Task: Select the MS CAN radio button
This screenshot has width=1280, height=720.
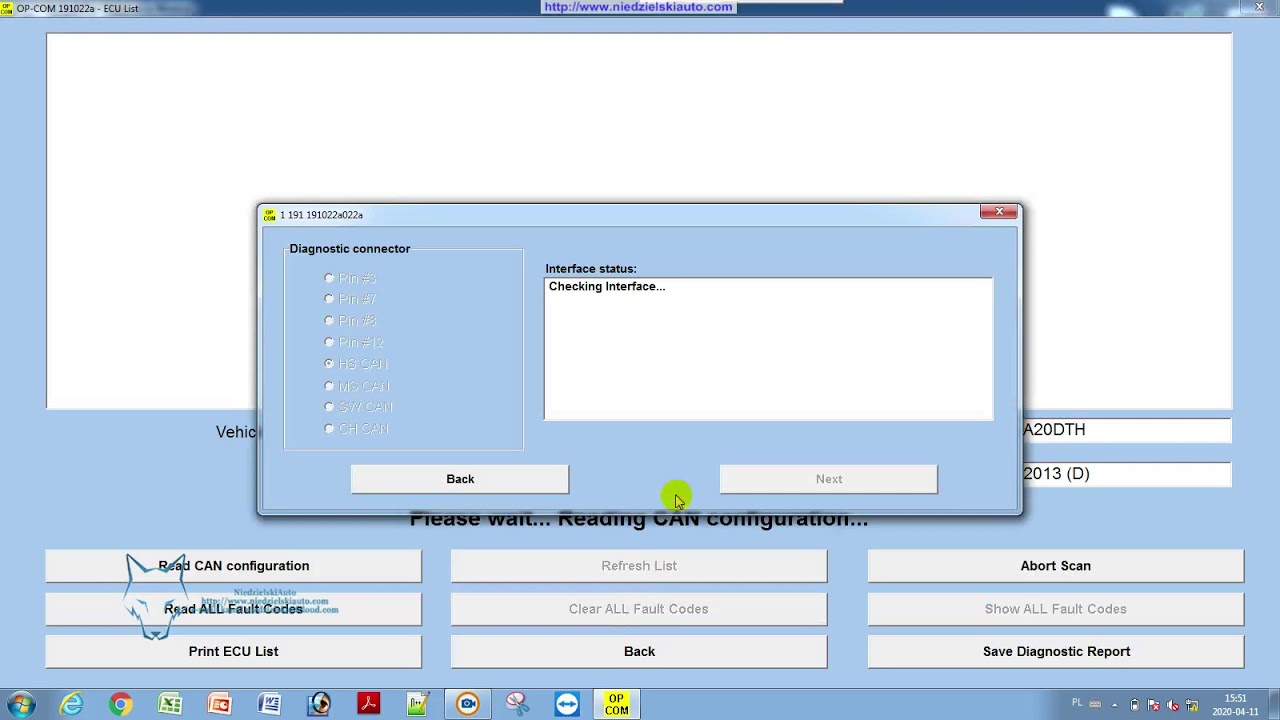Action: (x=329, y=386)
